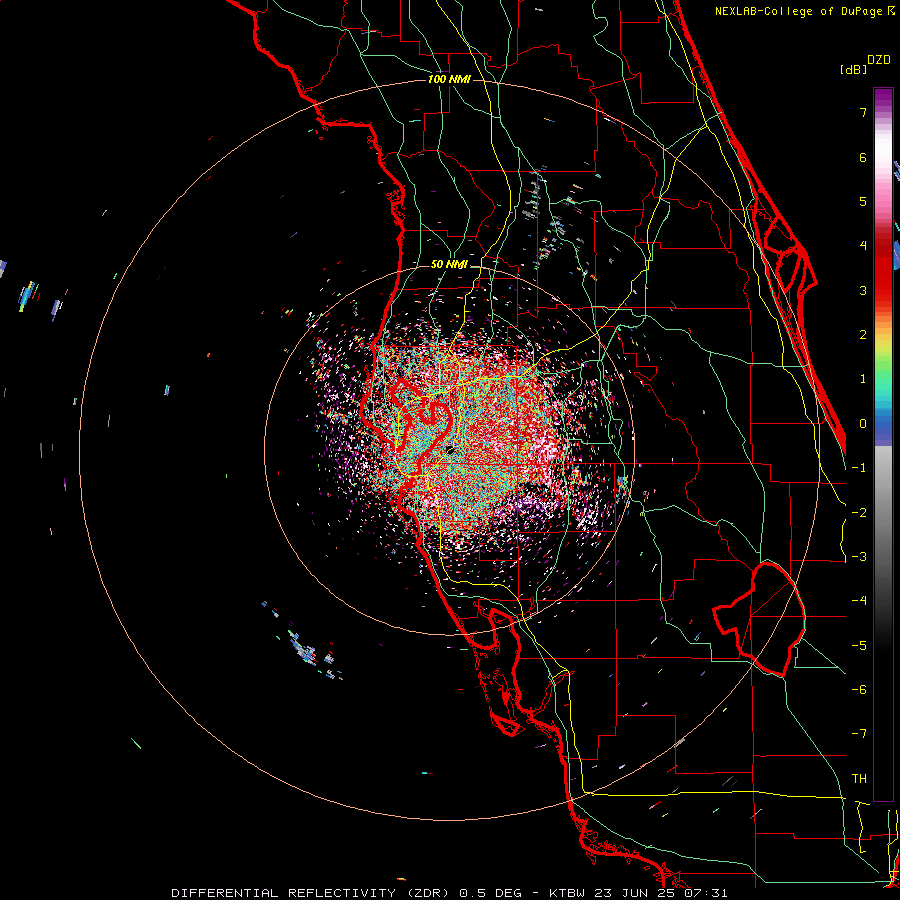This screenshot has width=900, height=900.
Task: Select the 6 dB scale value
Action: pyautogui.click(x=863, y=157)
